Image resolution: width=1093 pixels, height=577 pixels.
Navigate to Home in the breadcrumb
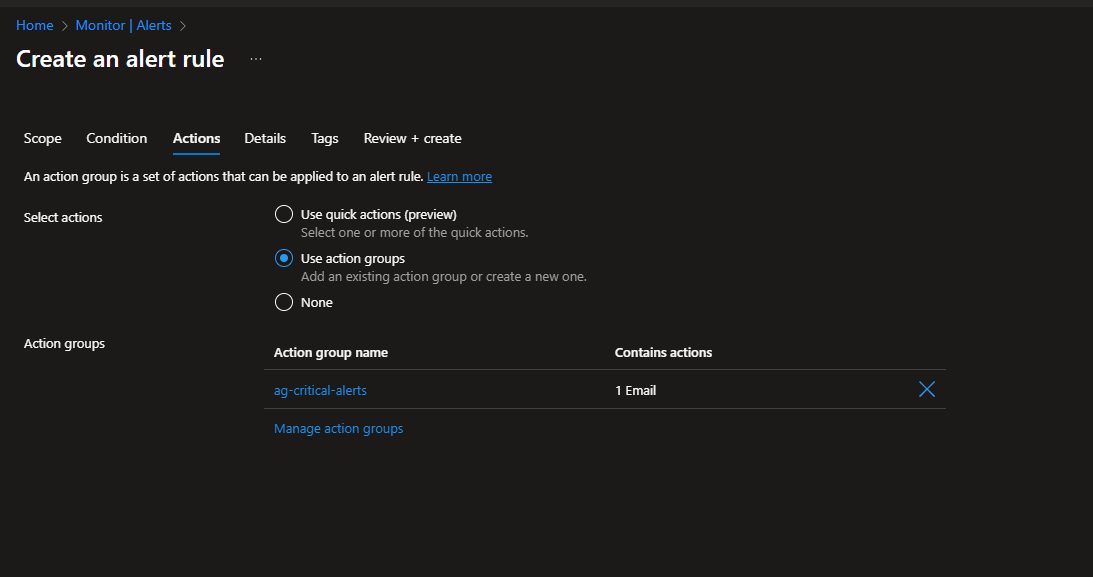pos(35,25)
